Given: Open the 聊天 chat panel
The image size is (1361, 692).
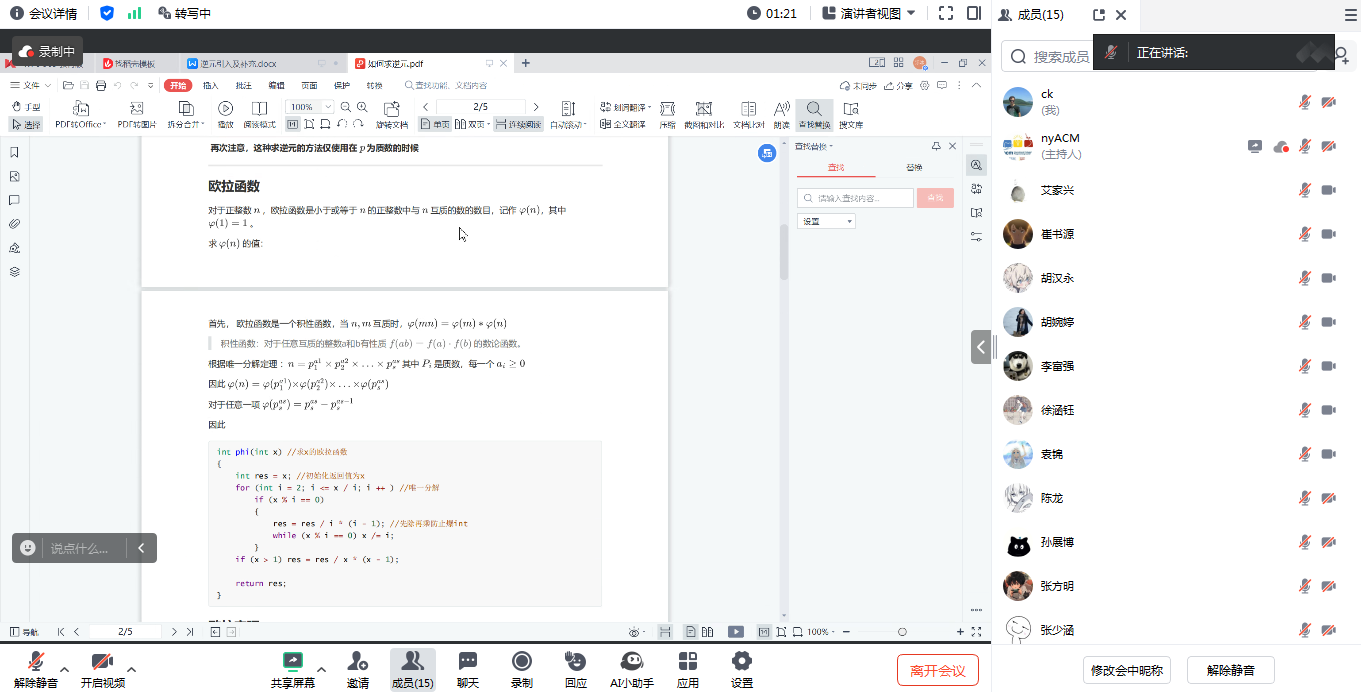Looking at the screenshot, I should pyautogui.click(x=467, y=668).
